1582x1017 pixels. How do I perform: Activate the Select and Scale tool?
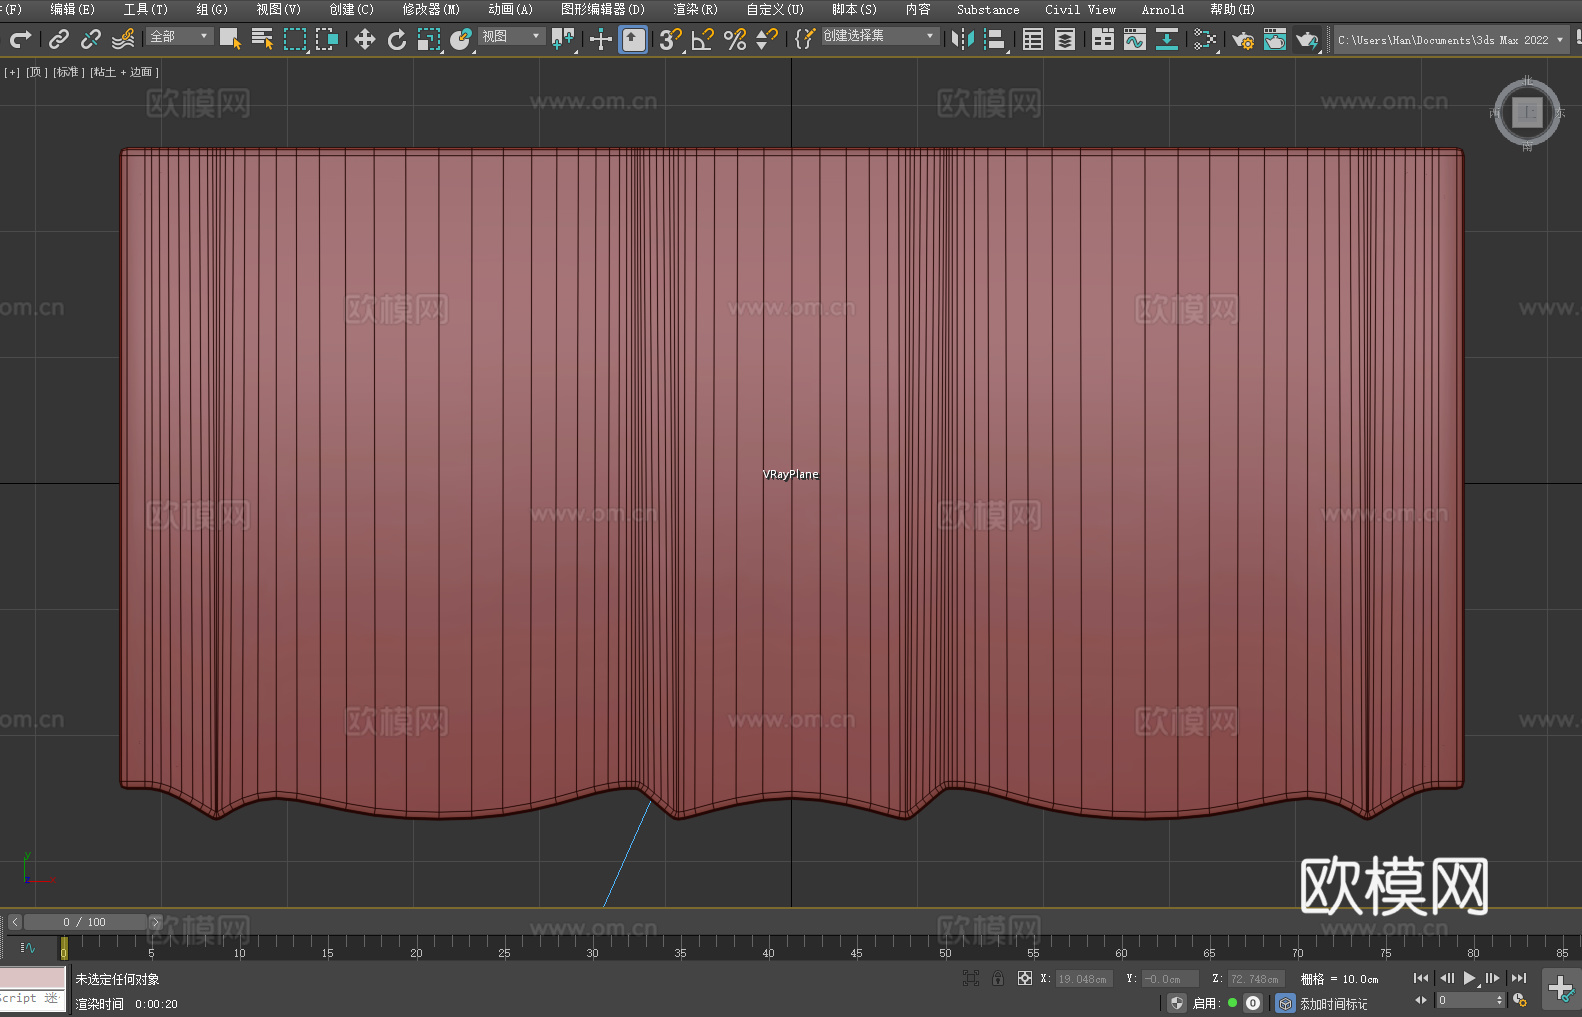point(429,39)
